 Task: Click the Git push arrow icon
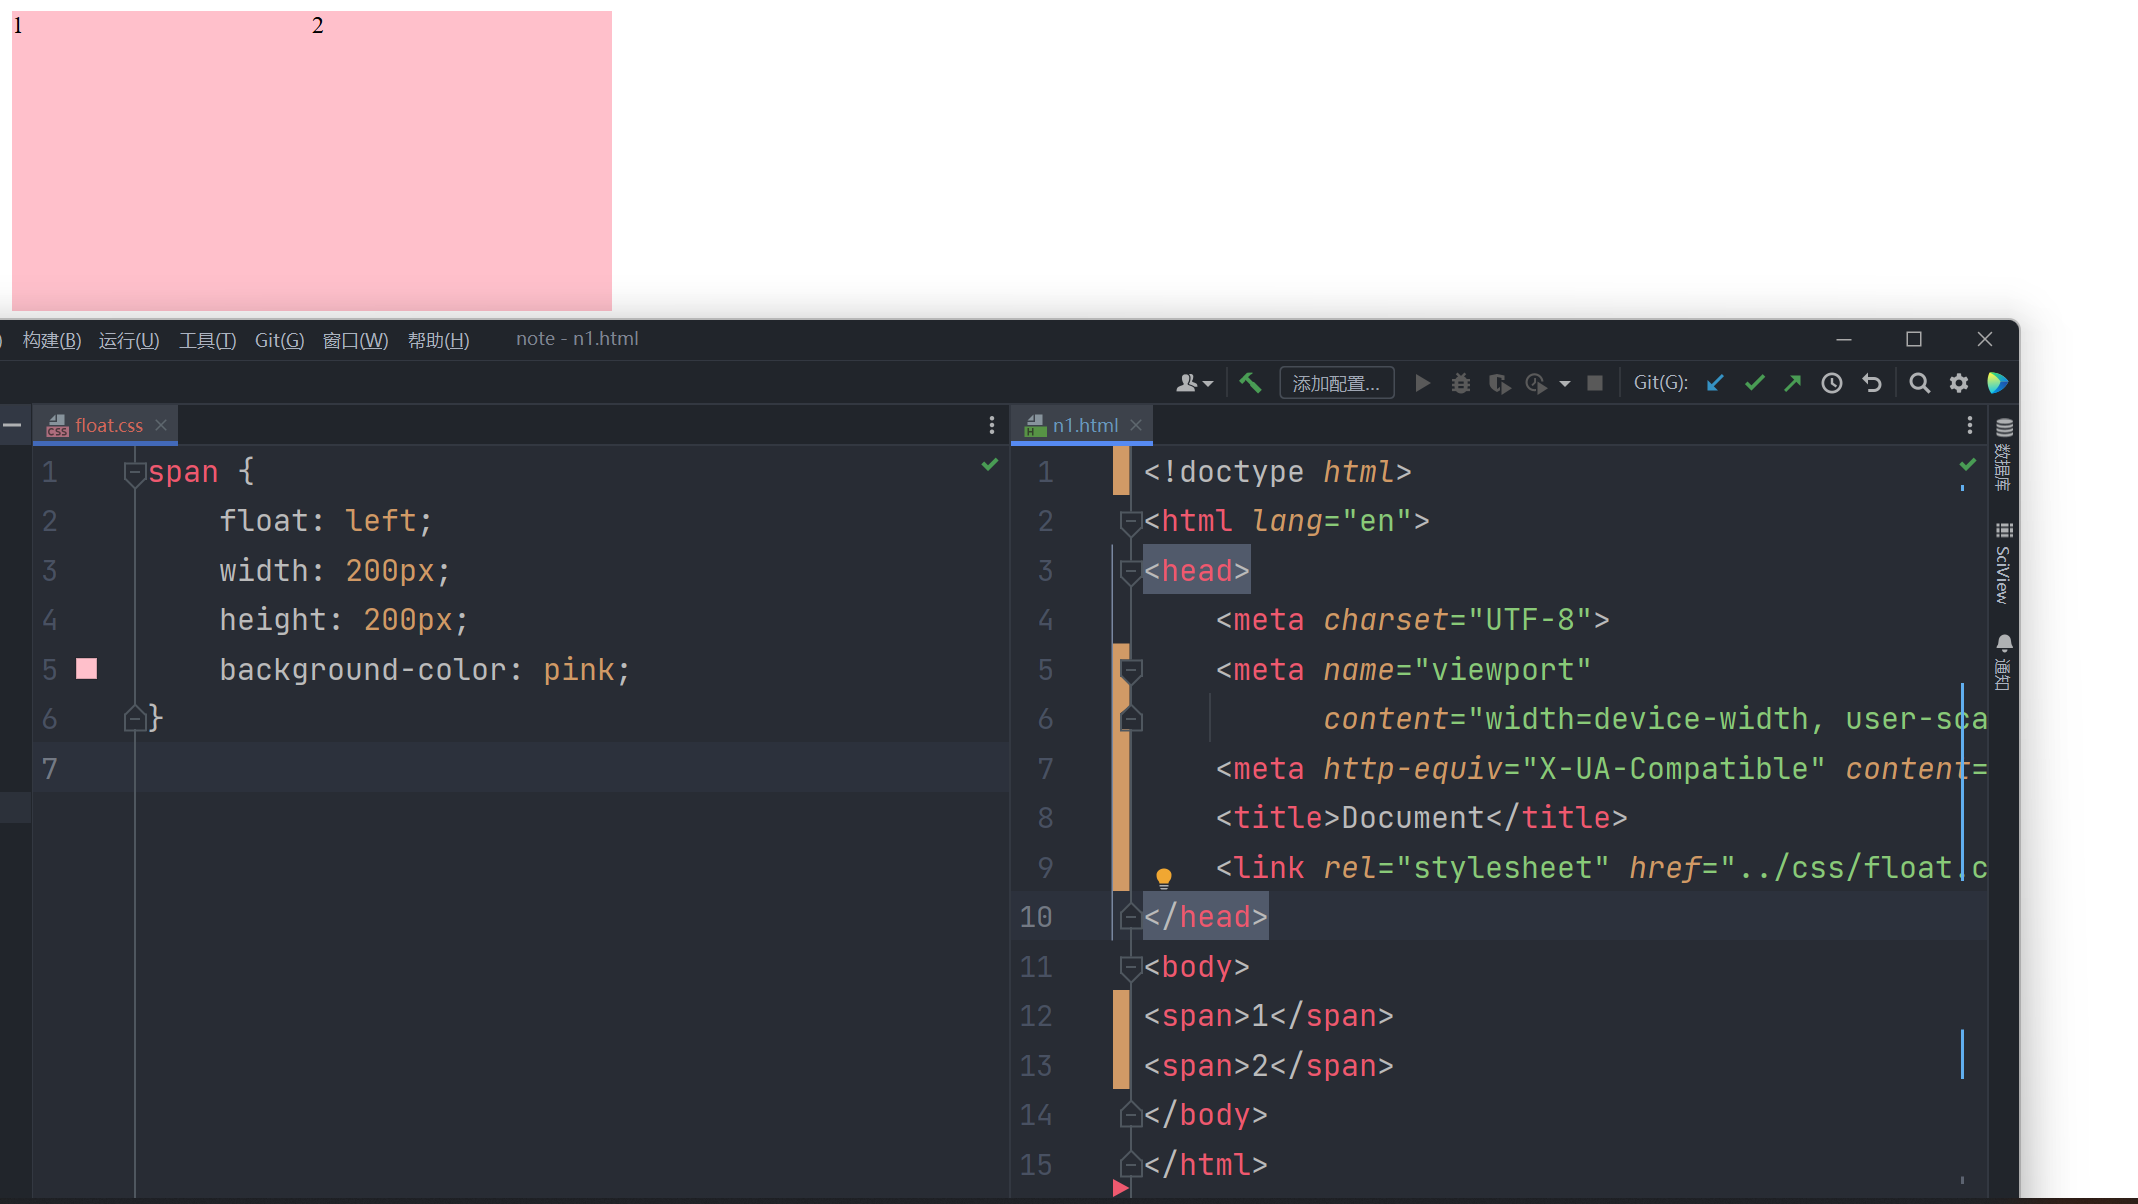point(1793,383)
